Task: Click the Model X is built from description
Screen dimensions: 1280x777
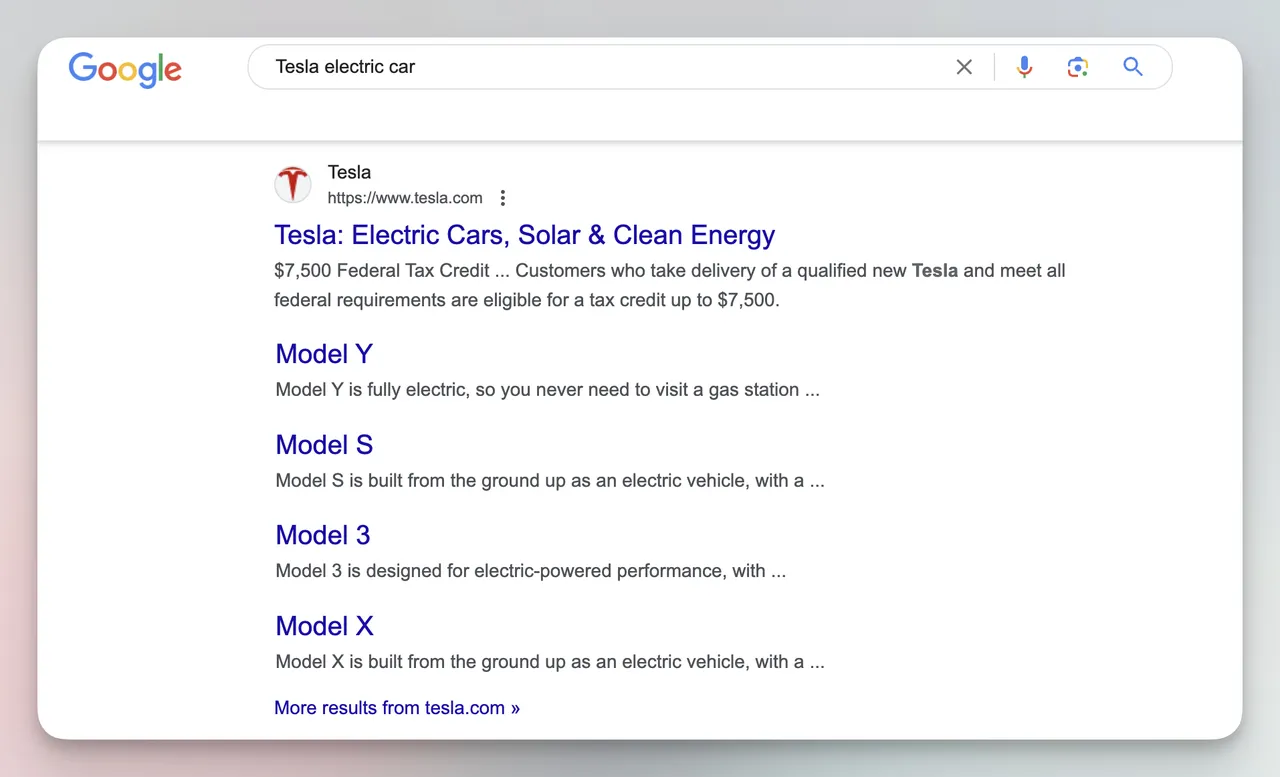Action: (550, 662)
